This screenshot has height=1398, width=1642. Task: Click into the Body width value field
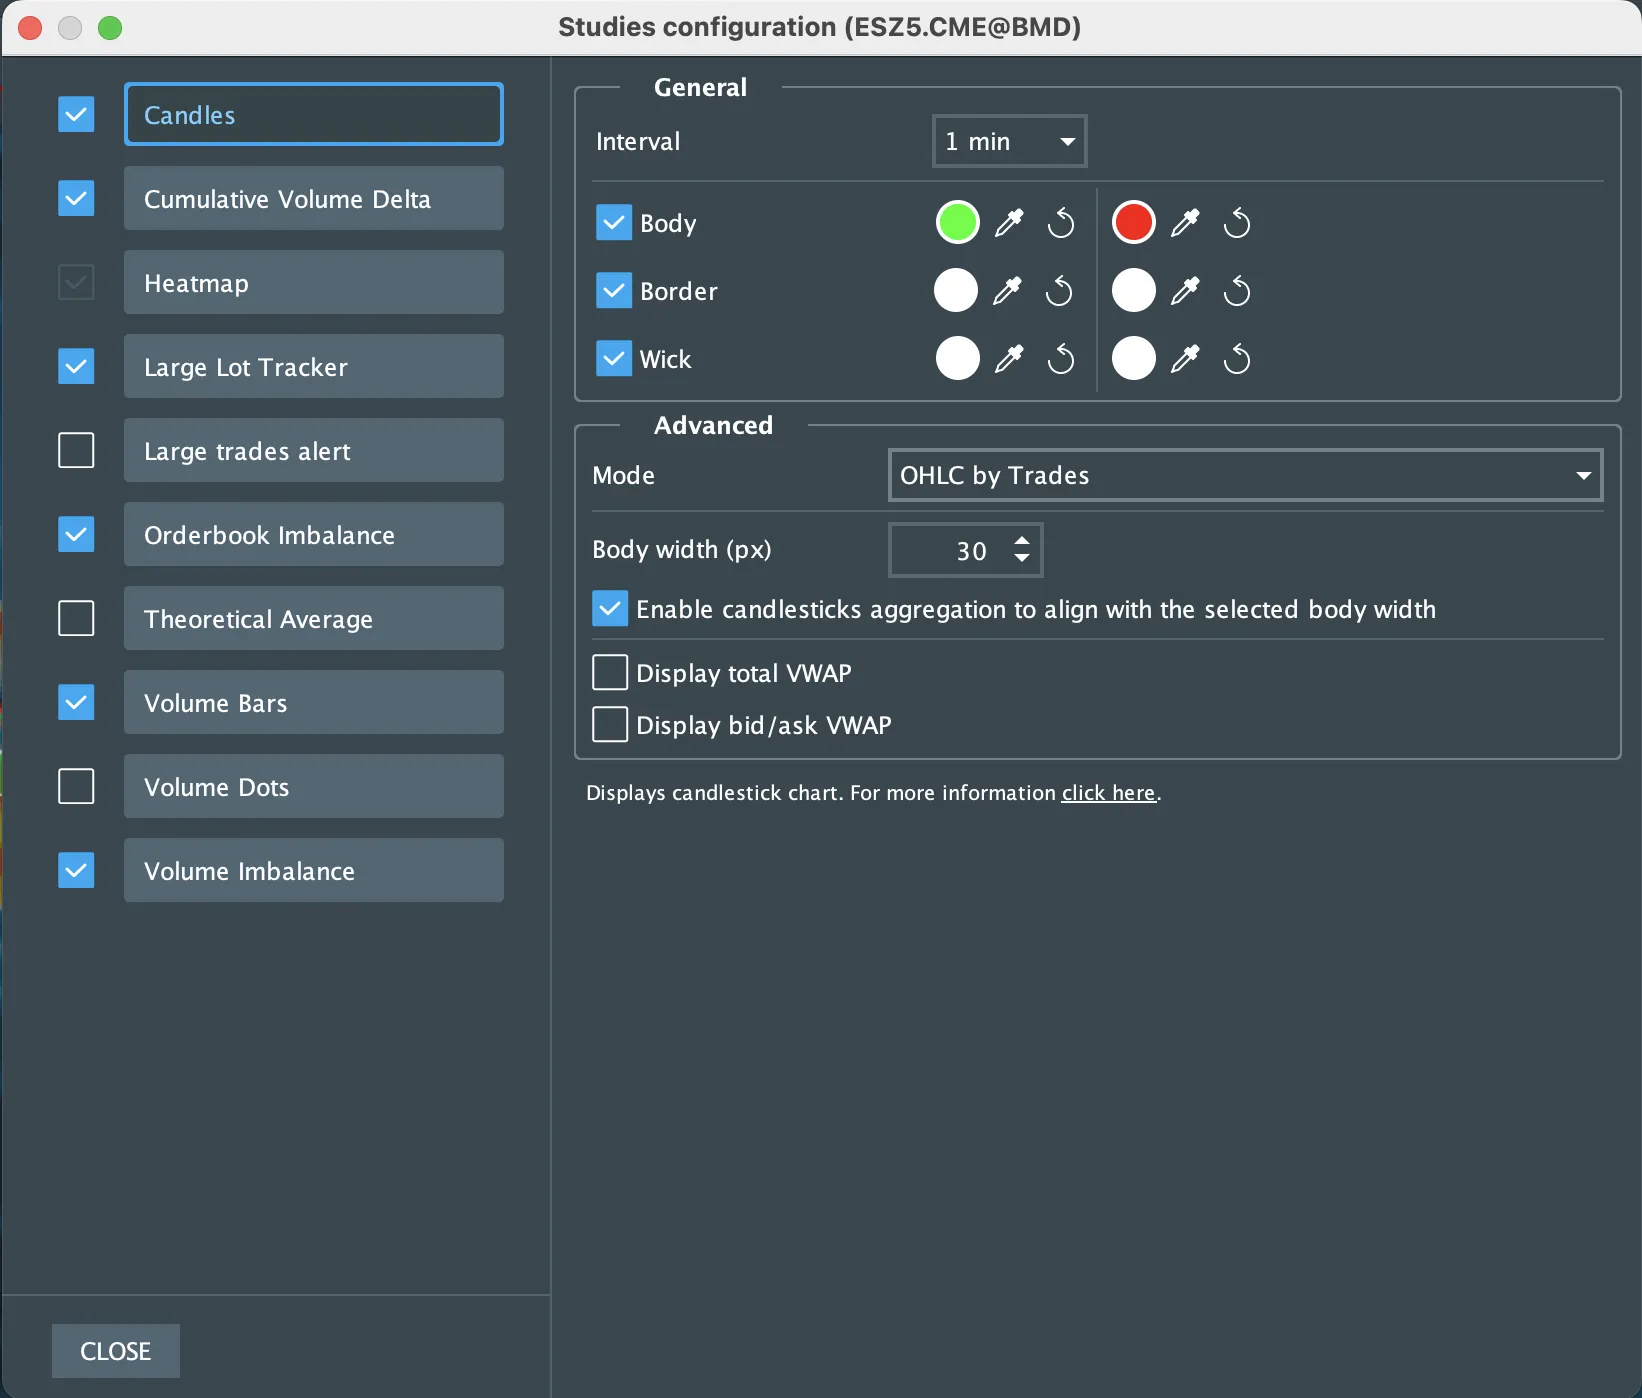[950, 551]
